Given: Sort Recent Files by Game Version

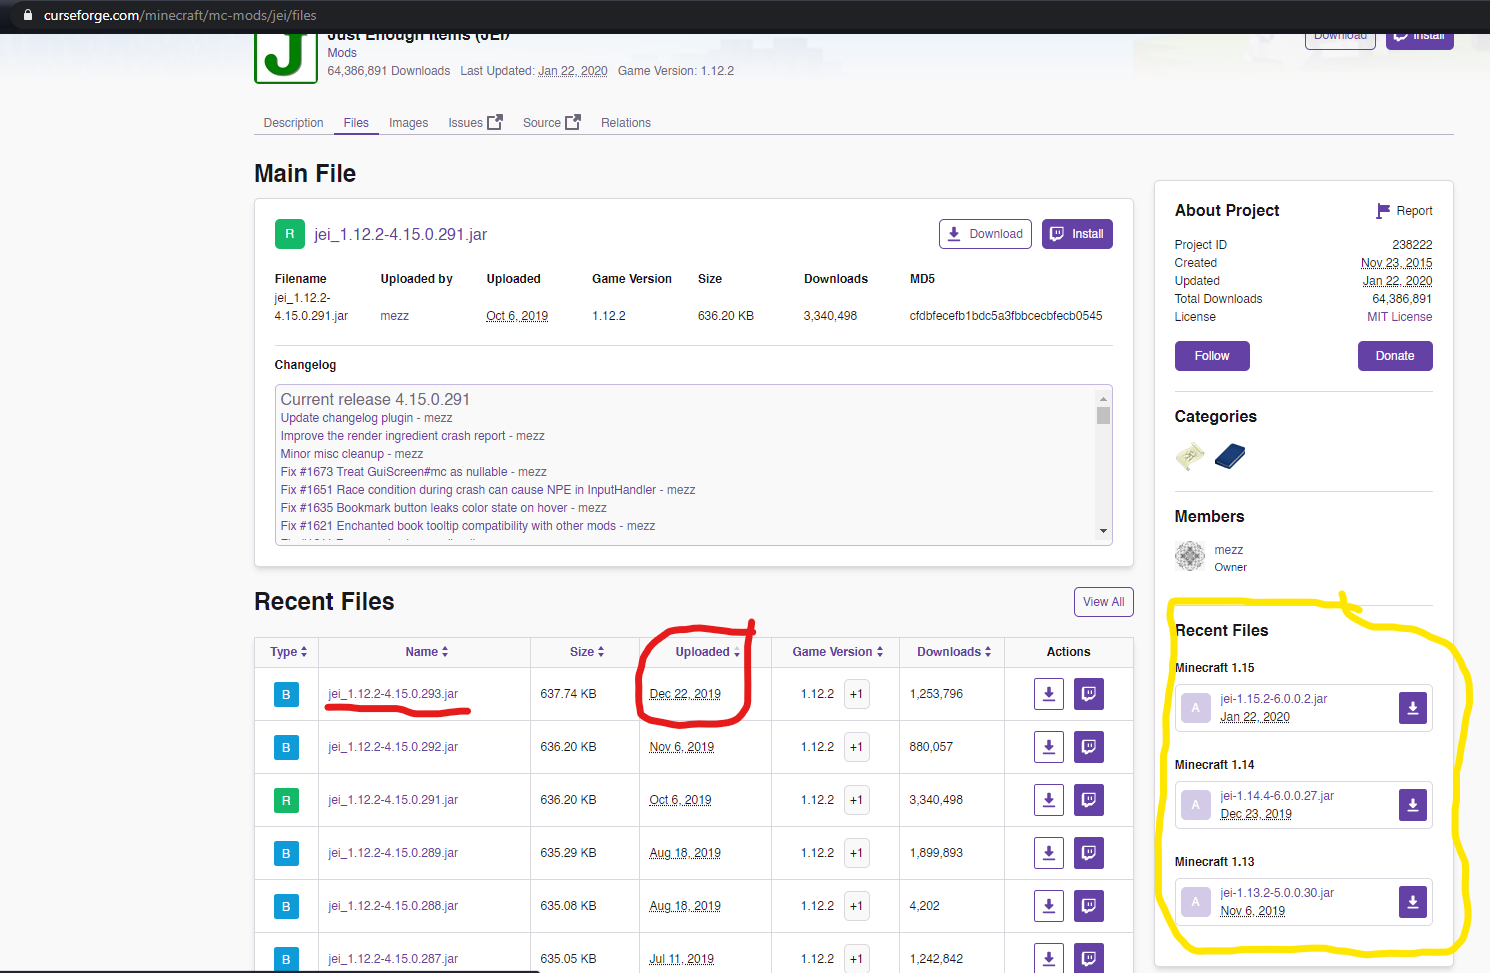Looking at the screenshot, I should click(838, 652).
